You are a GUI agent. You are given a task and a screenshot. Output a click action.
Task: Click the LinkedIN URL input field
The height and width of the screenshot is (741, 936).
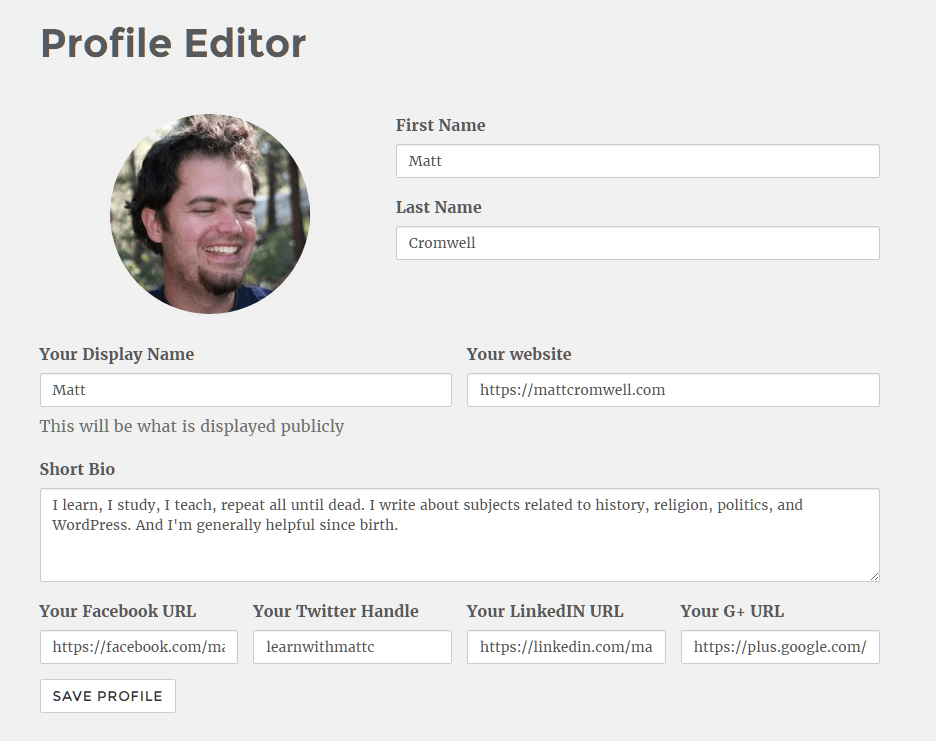tap(566, 647)
